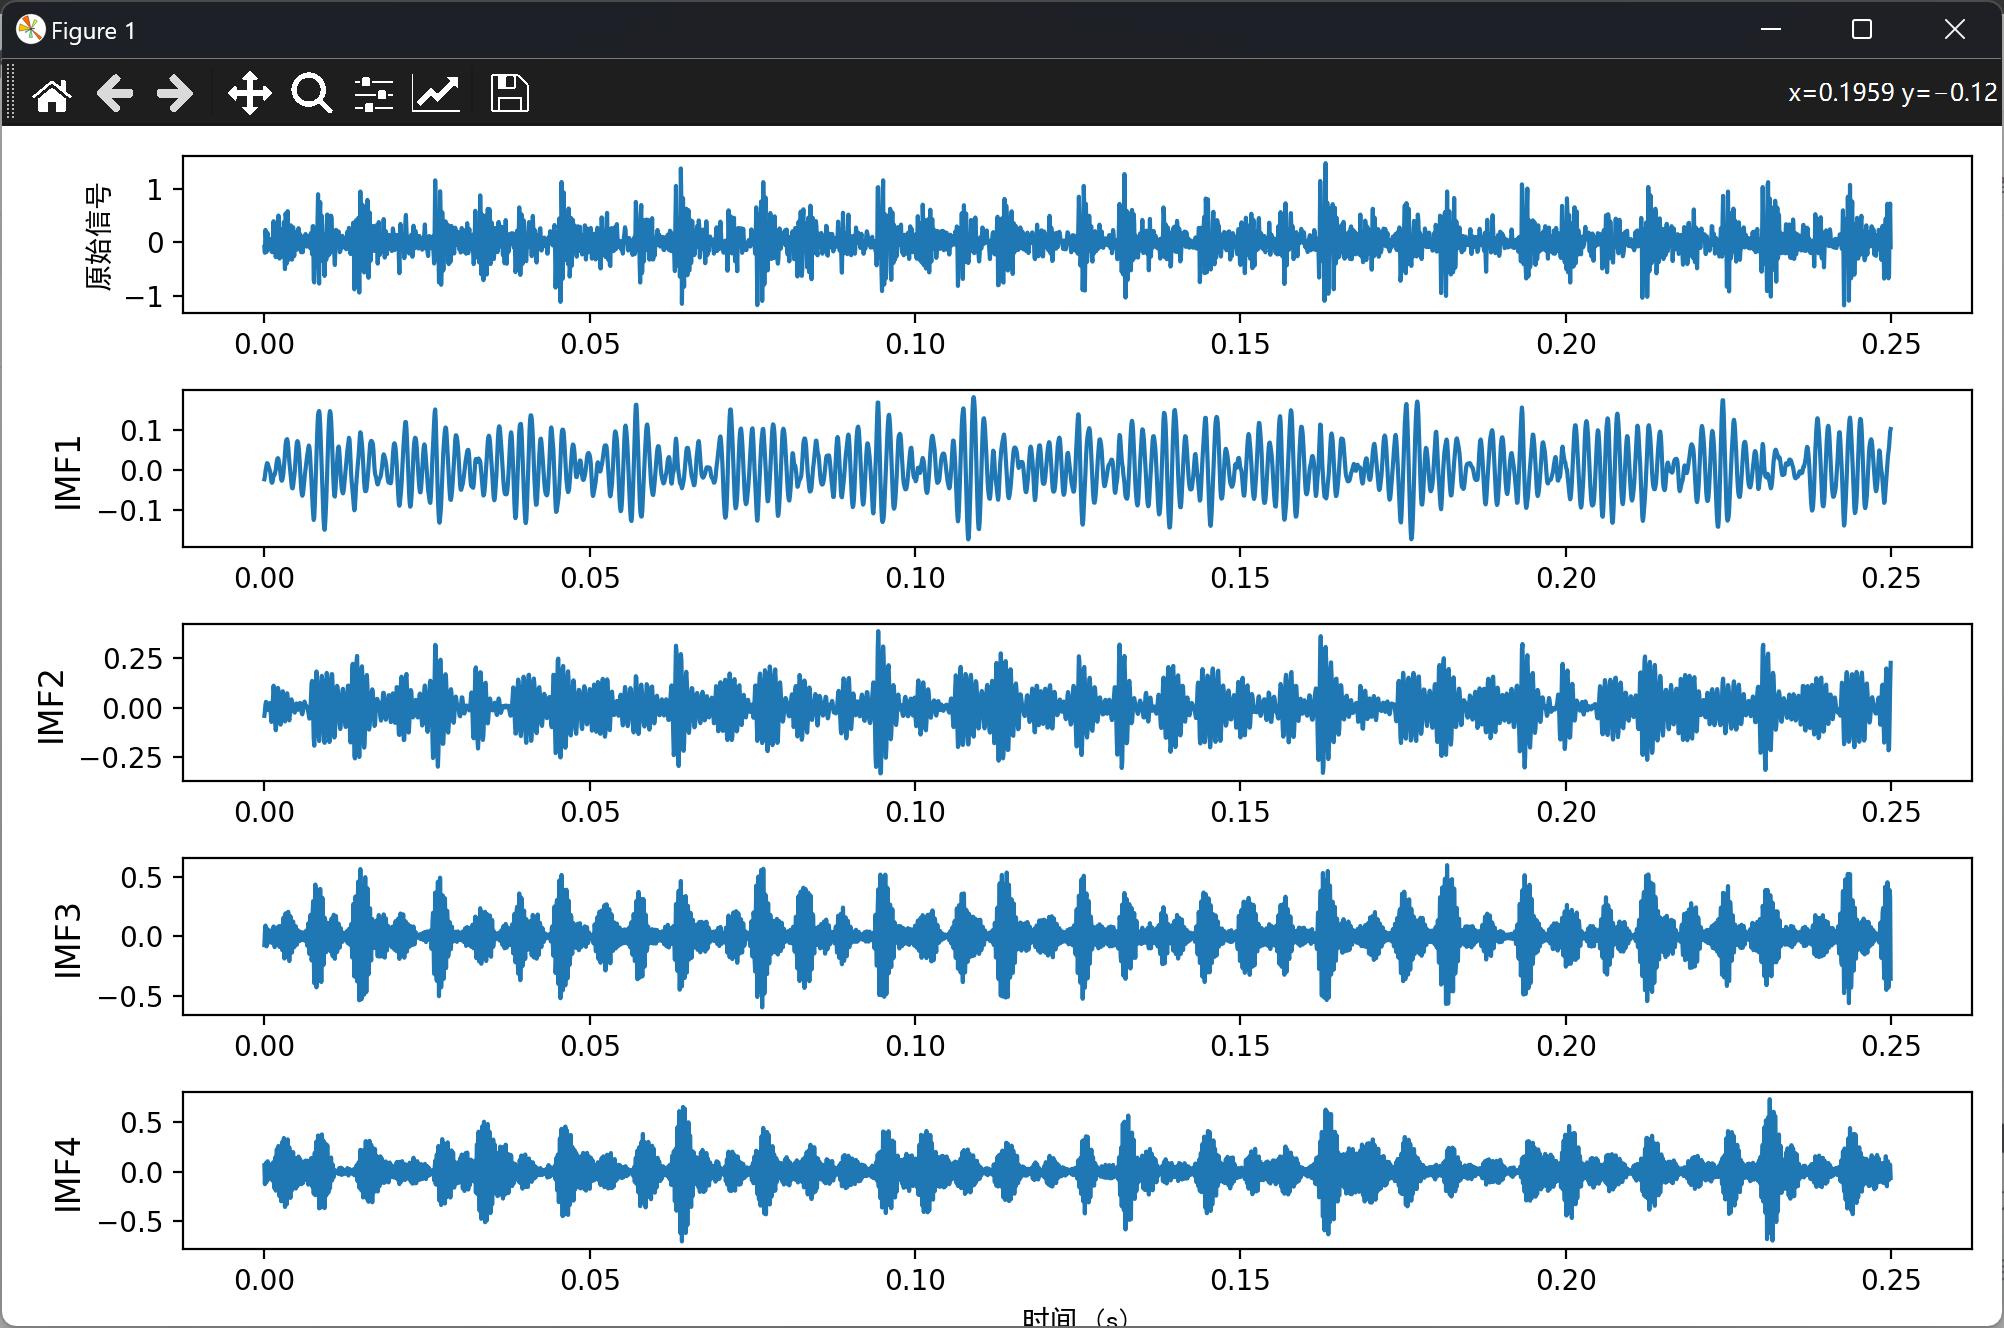The image size is (2004, 1328).
Task: Click the IMF4 y-axis label
Action: [68, 1173]
